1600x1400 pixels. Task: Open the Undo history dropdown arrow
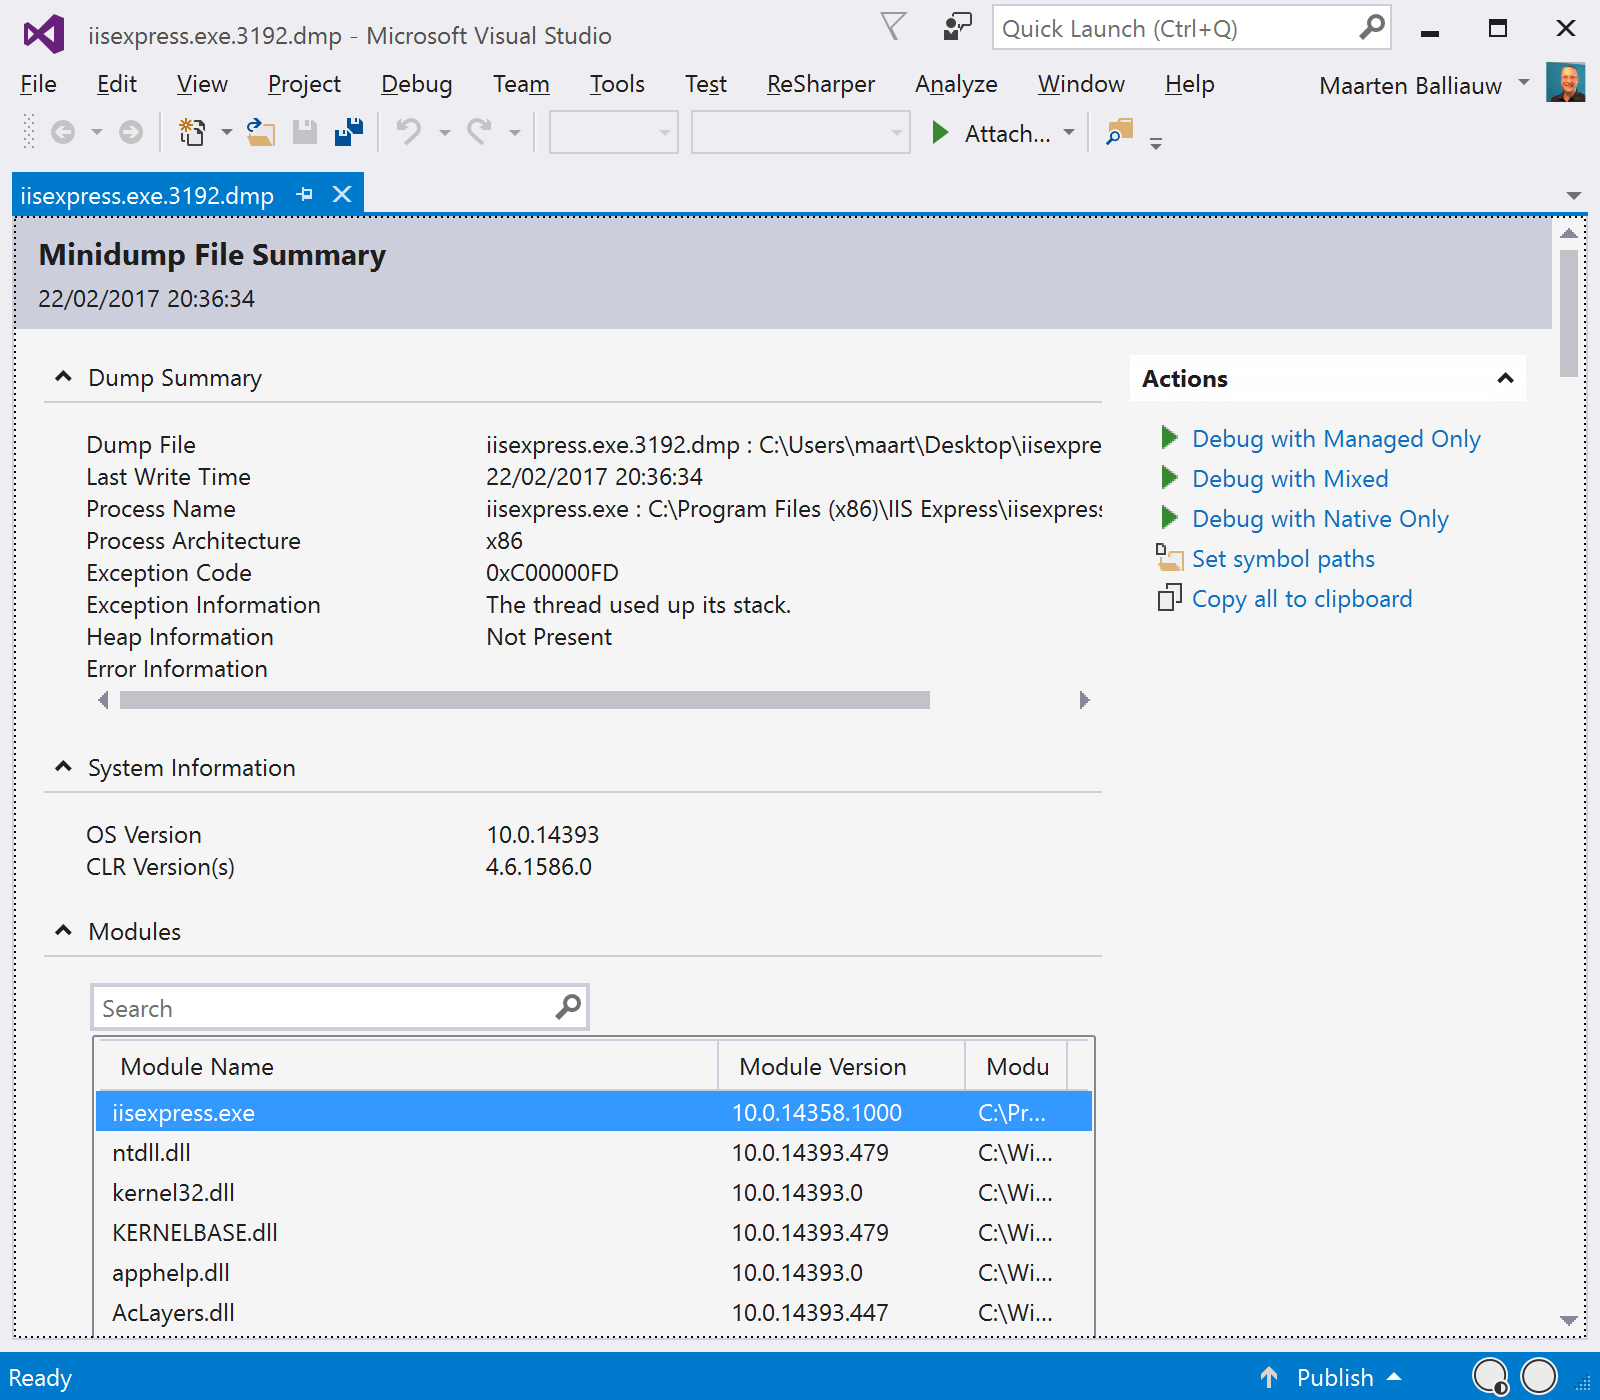coord(444,132)
